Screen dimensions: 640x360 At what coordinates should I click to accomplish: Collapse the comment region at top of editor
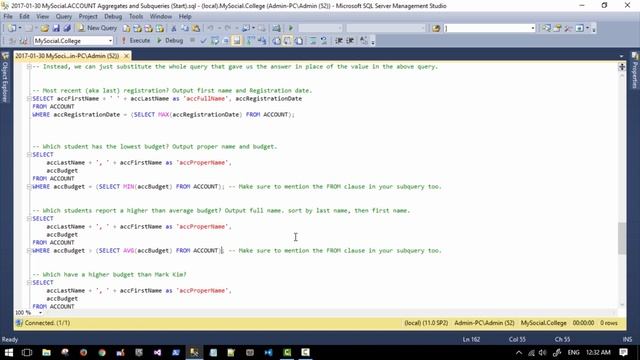(29, 67)
